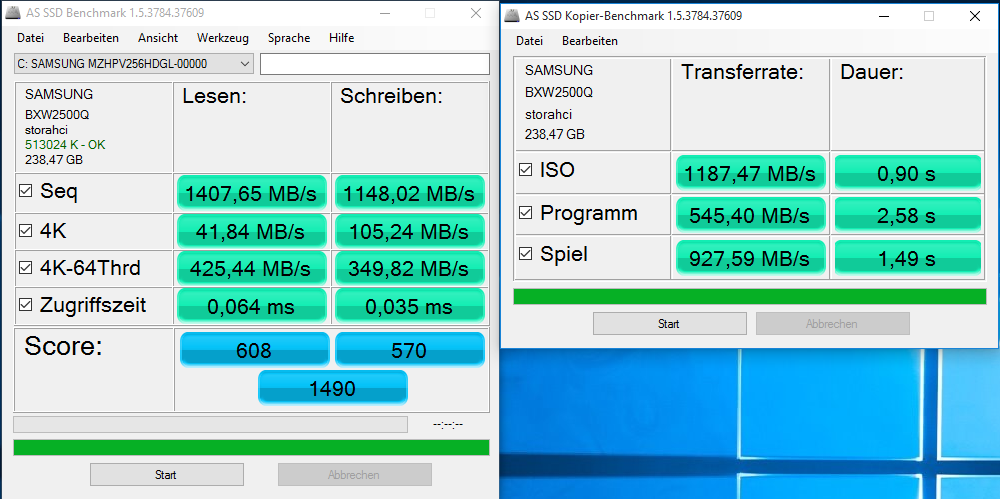Click Start button in Kopier-Benchmark window
Screen dimensions: 1000x499
click(669, 324)
